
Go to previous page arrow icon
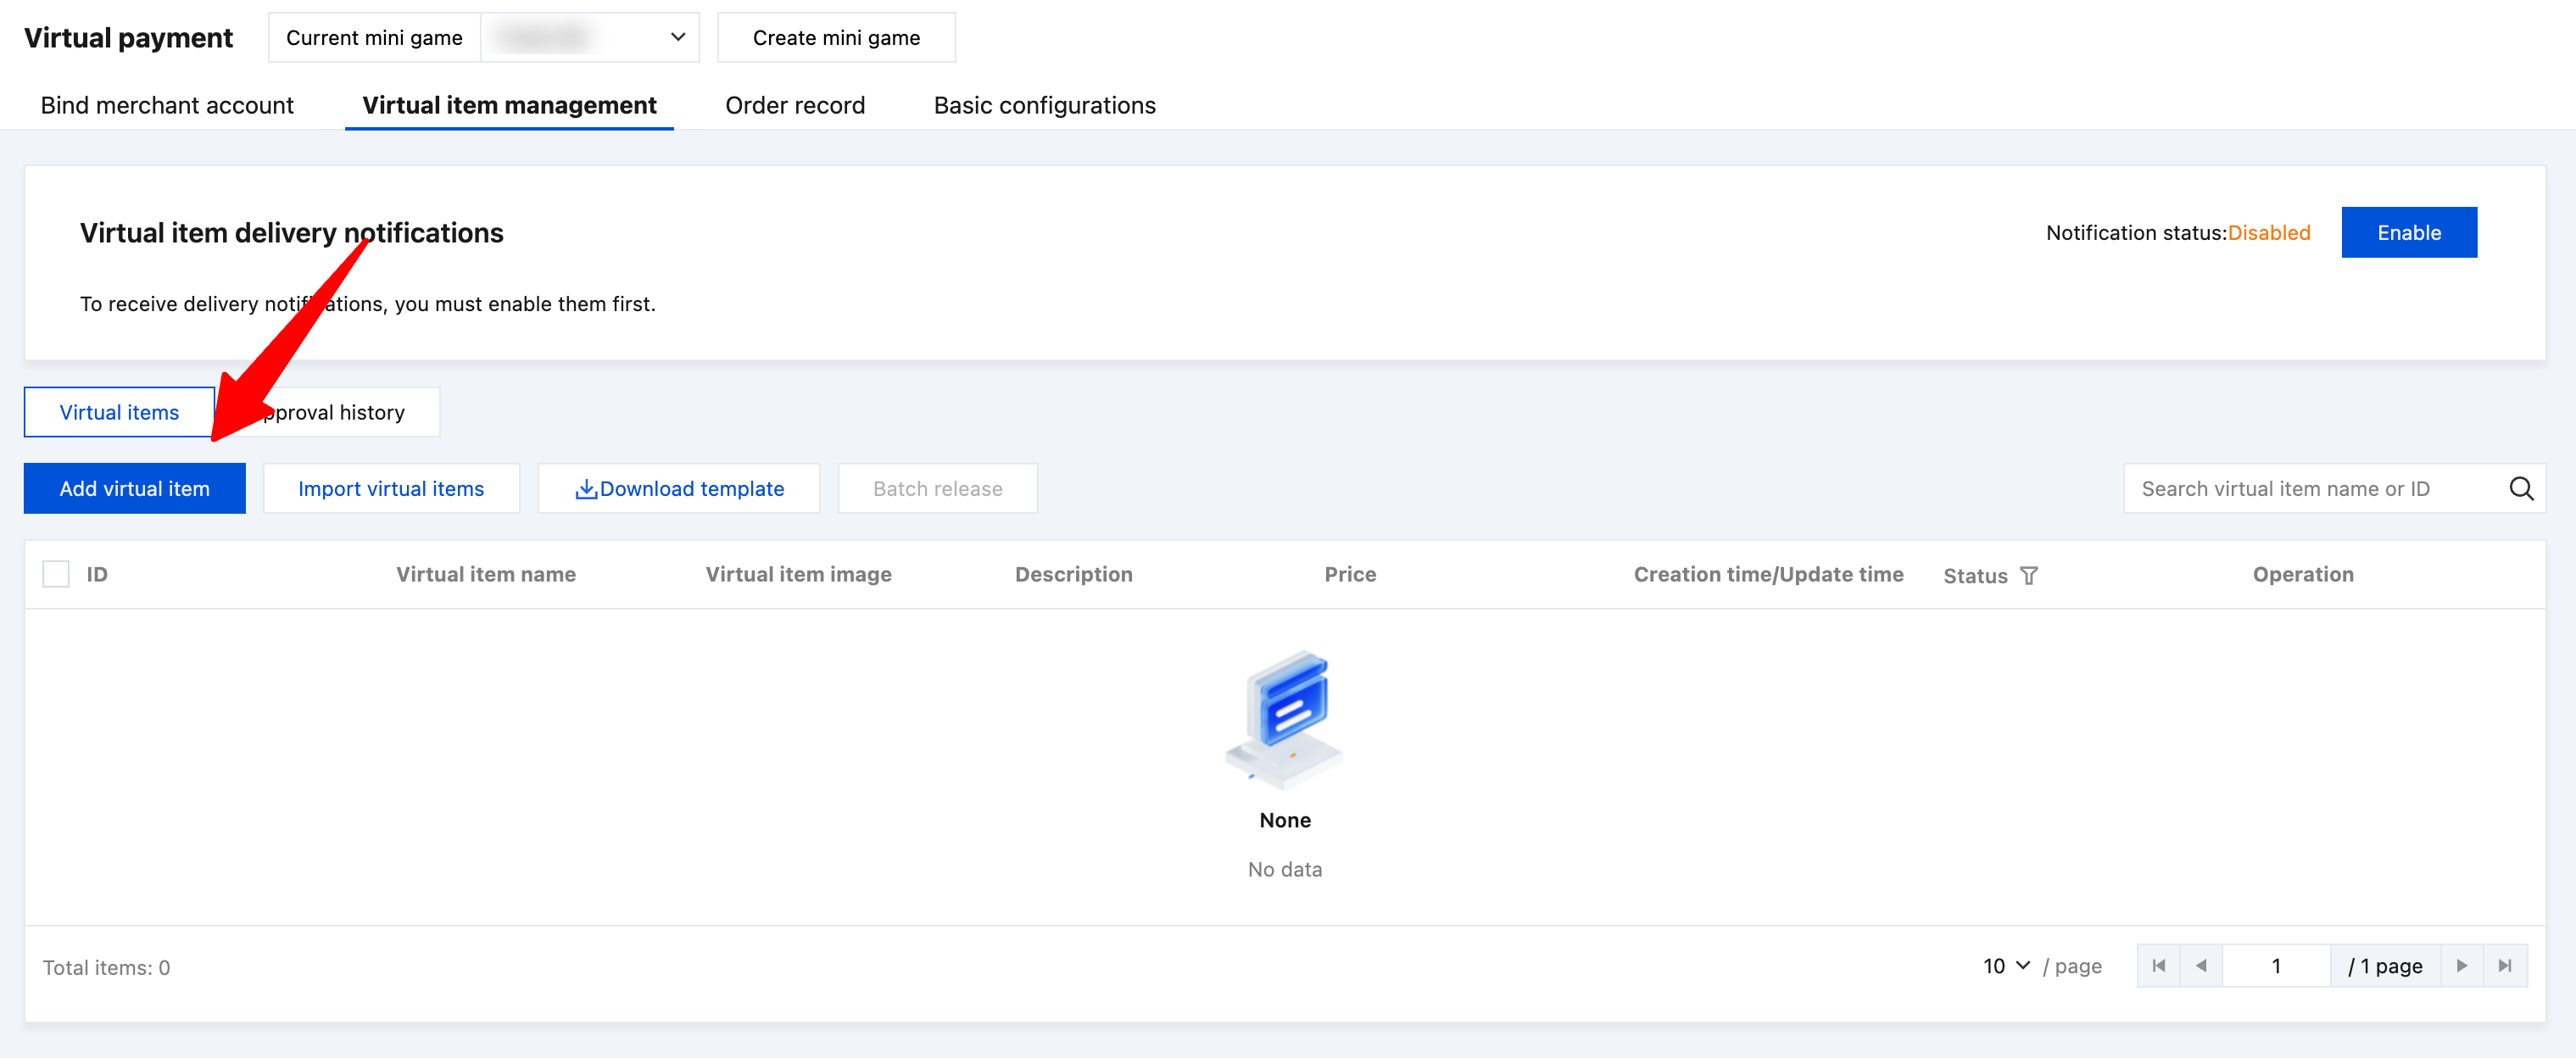pos(2200,966)
